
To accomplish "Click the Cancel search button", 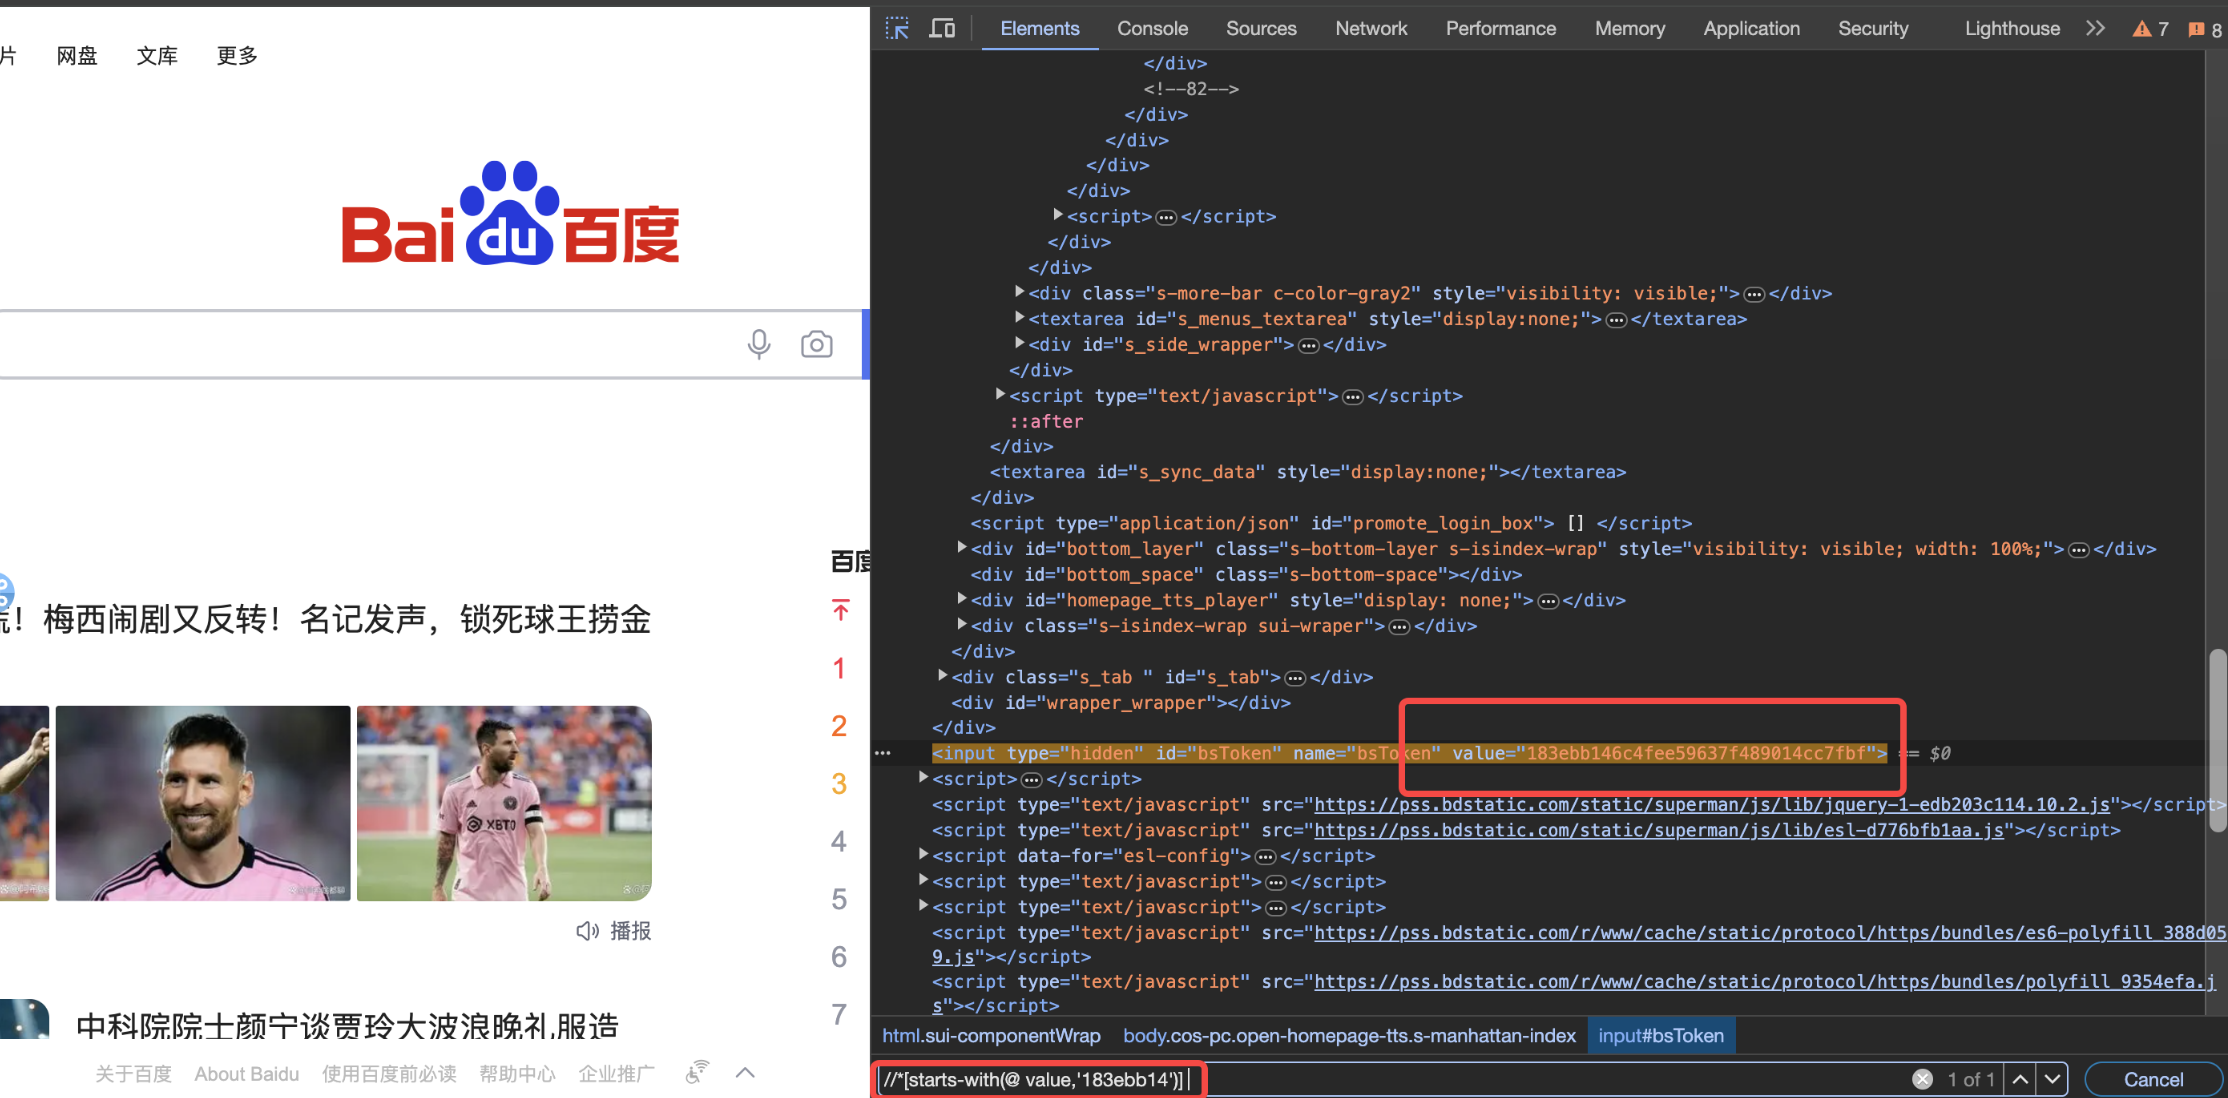I will 2153,1079.
